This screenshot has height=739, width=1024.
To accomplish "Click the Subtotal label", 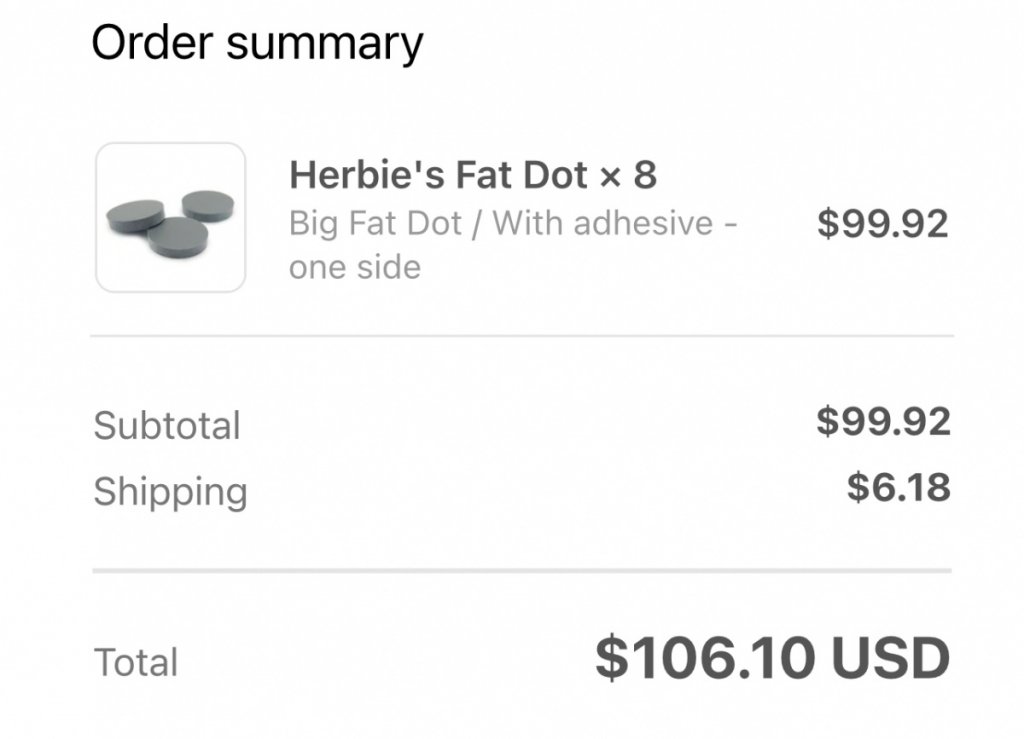I will [167, 426].
